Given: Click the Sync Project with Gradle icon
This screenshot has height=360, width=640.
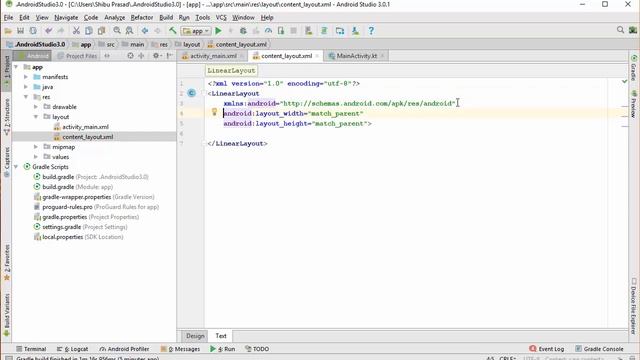Looking at the screenshot, I should point(324,31).
